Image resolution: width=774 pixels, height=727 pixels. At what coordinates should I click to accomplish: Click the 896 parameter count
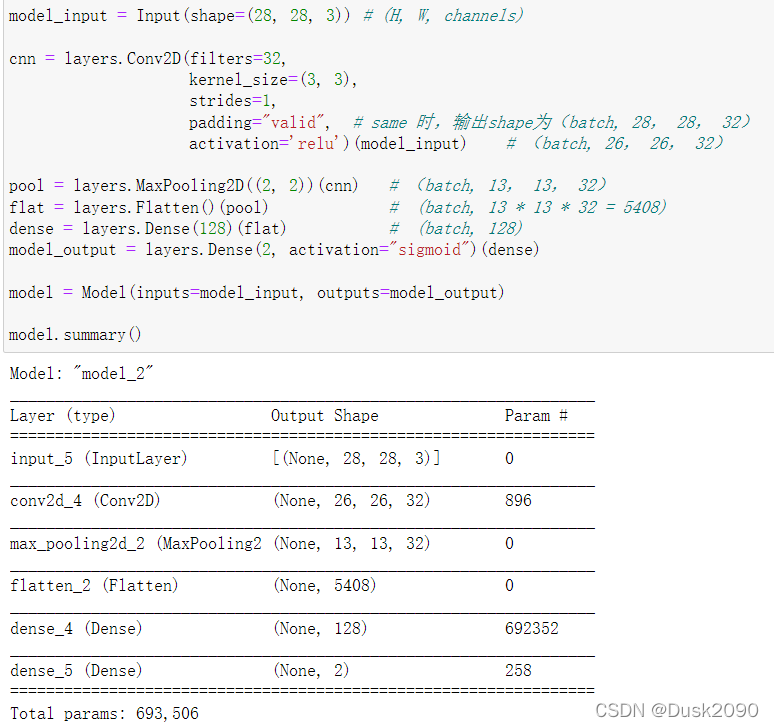coord(518,501)
